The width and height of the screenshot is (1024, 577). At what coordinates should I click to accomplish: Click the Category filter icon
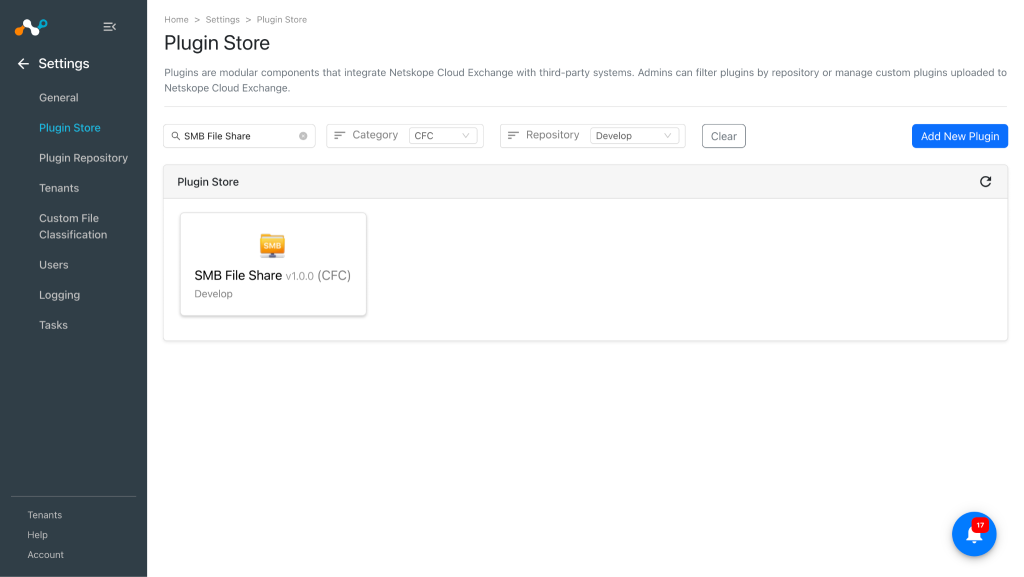[340, 135]
